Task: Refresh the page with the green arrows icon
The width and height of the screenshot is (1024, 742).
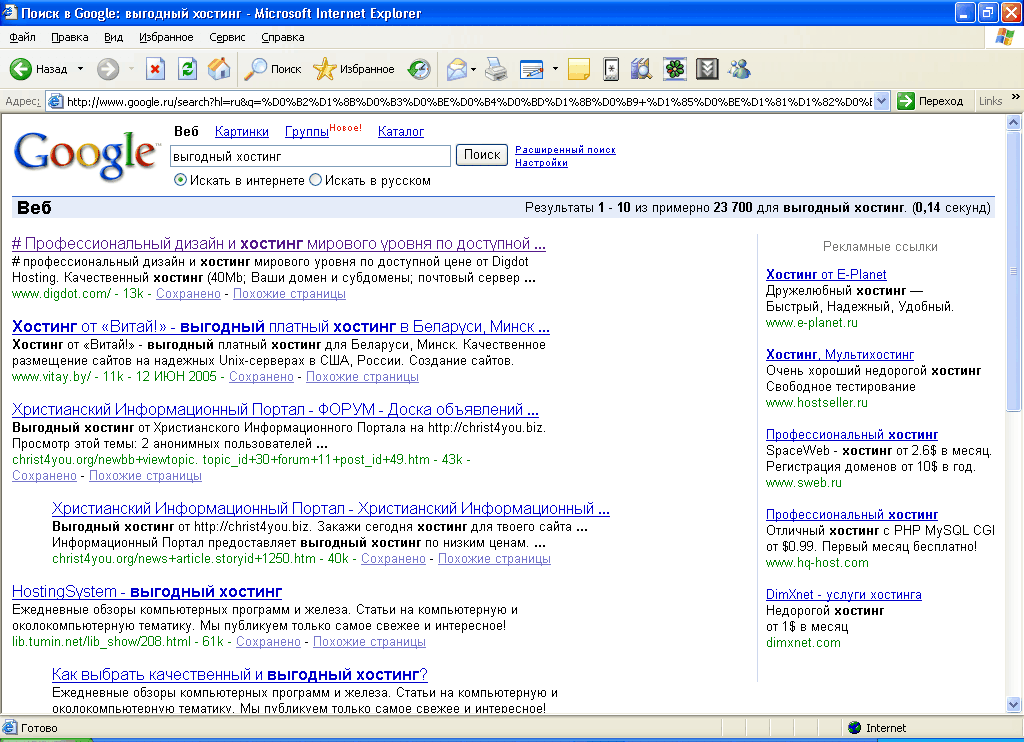Action: point(187,69)
